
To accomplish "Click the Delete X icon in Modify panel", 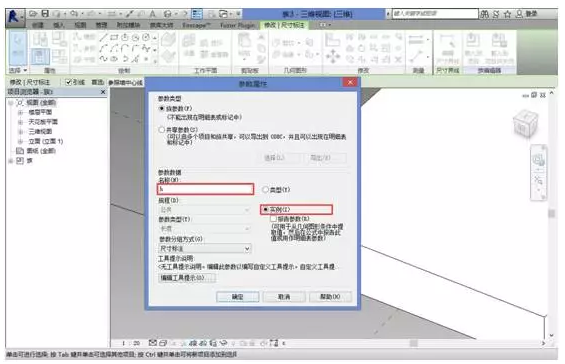I will point(398,59).
